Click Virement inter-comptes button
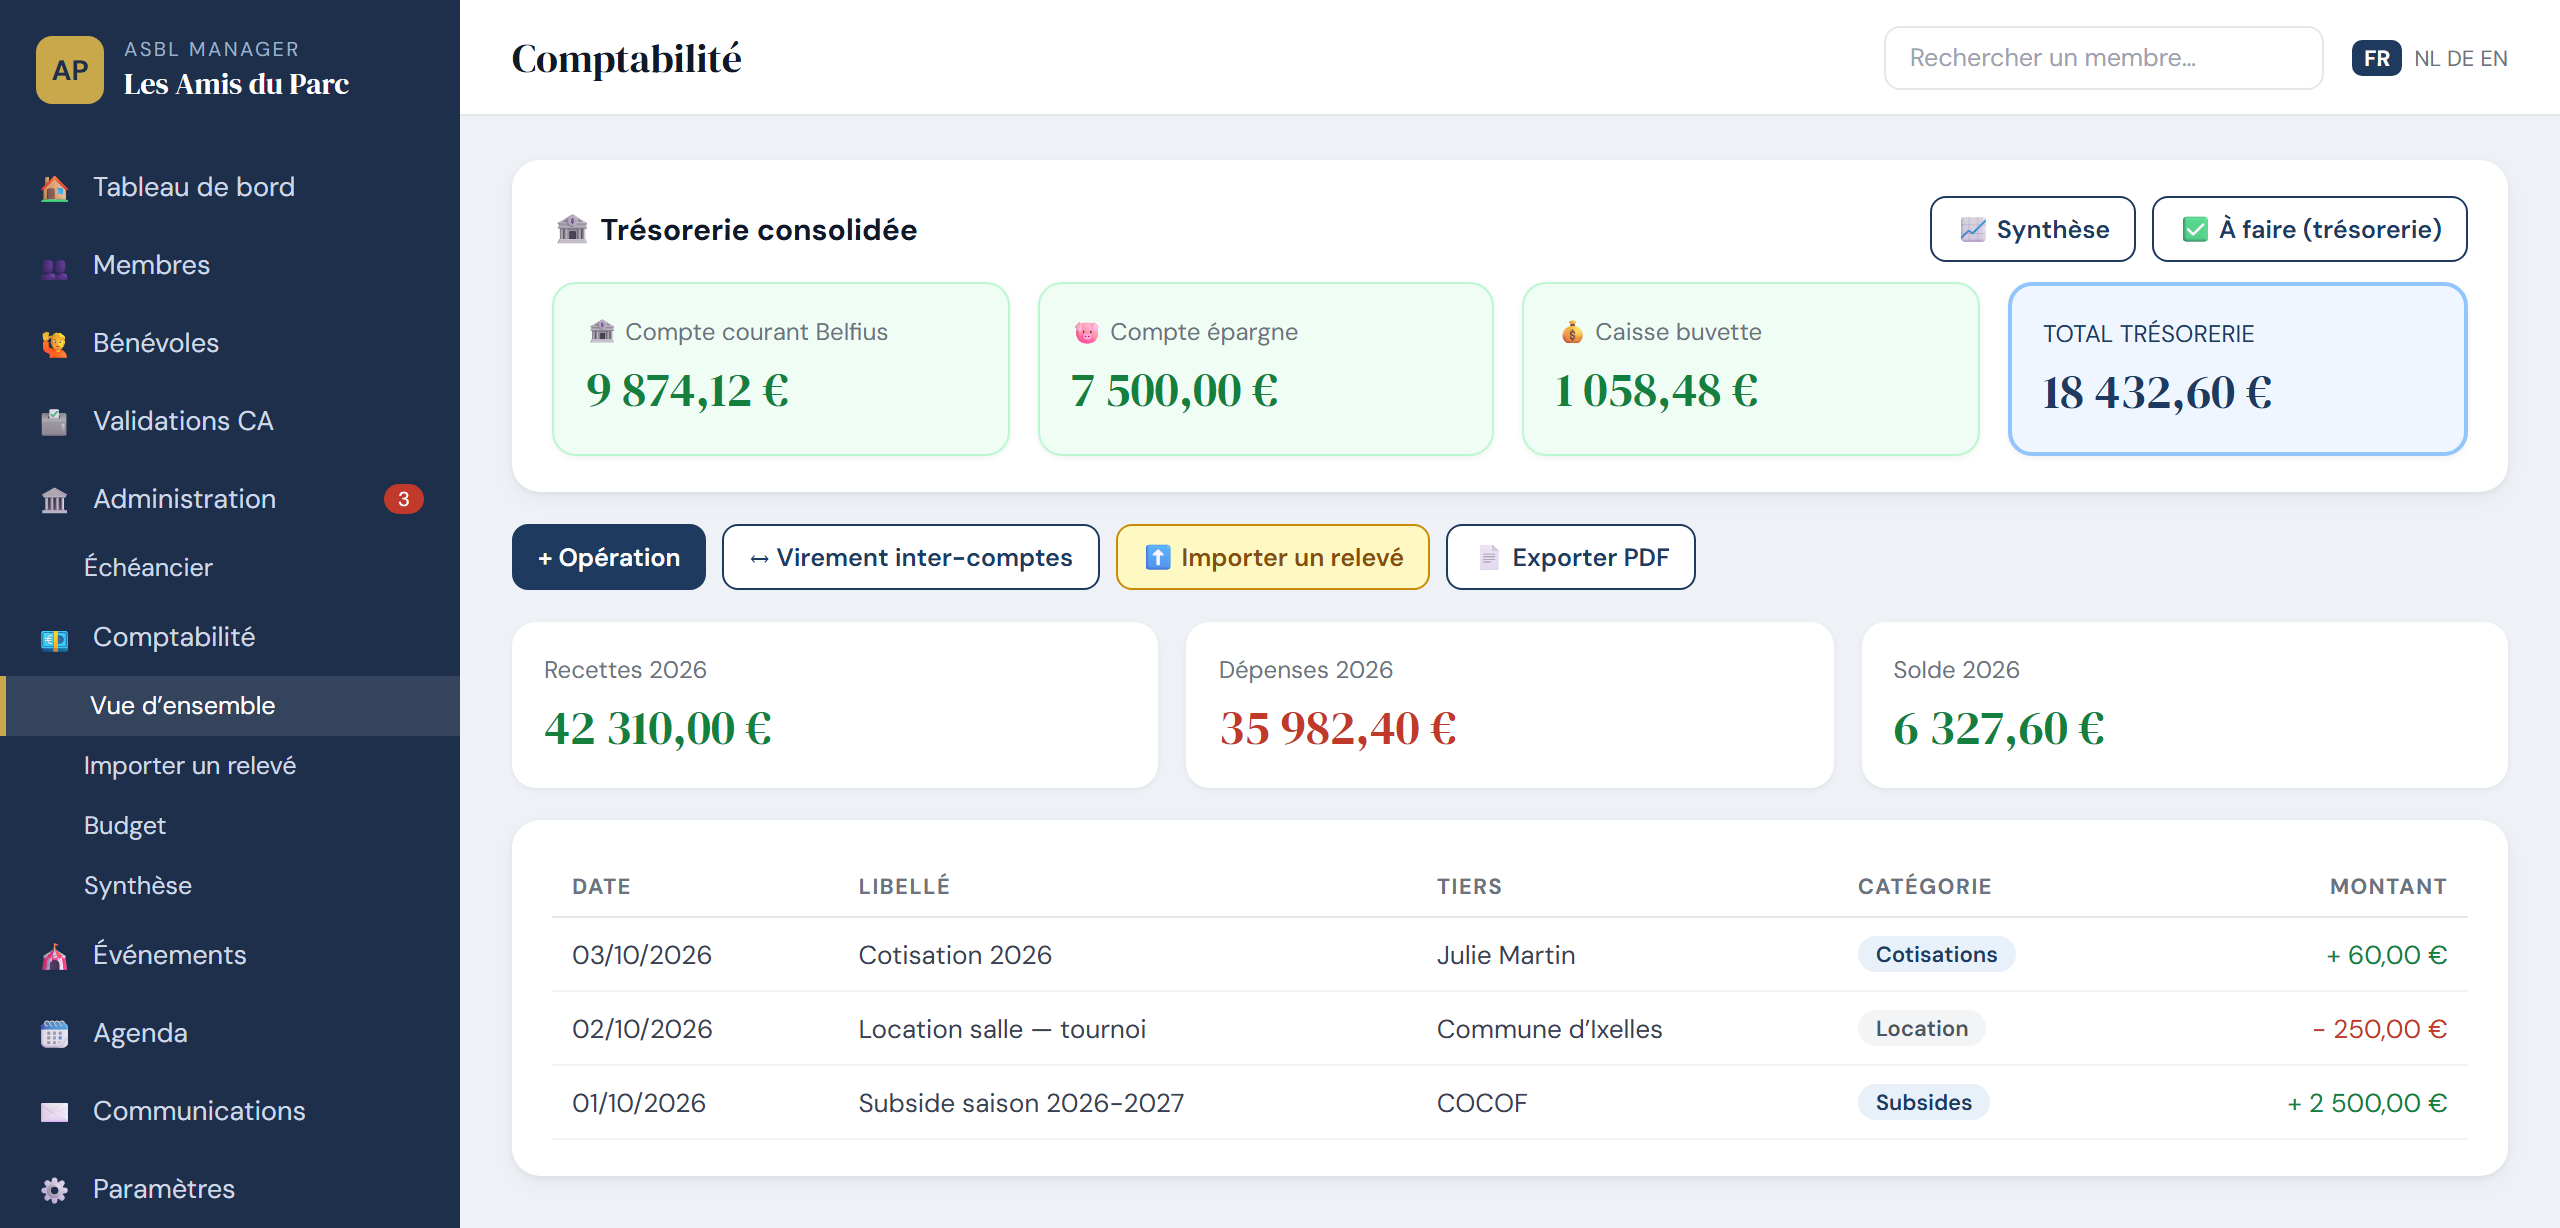The height and width of the screenshot is (1228, 2560). coord(911,557)
